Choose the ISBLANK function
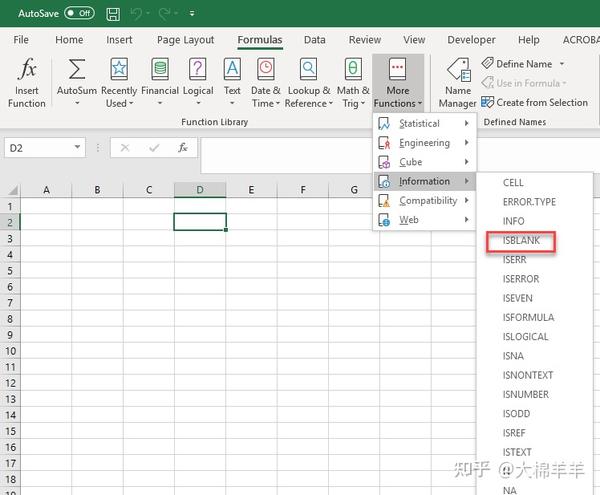This screenshot has height=495, width=600. tap(521, 241)
